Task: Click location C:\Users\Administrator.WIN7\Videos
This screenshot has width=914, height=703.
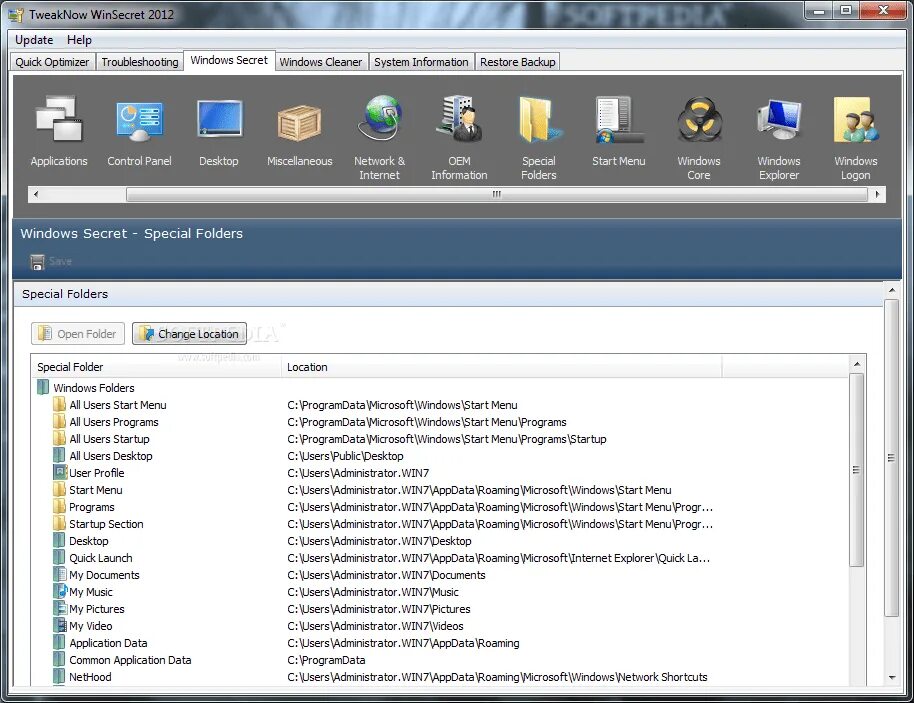Action: 375,626
